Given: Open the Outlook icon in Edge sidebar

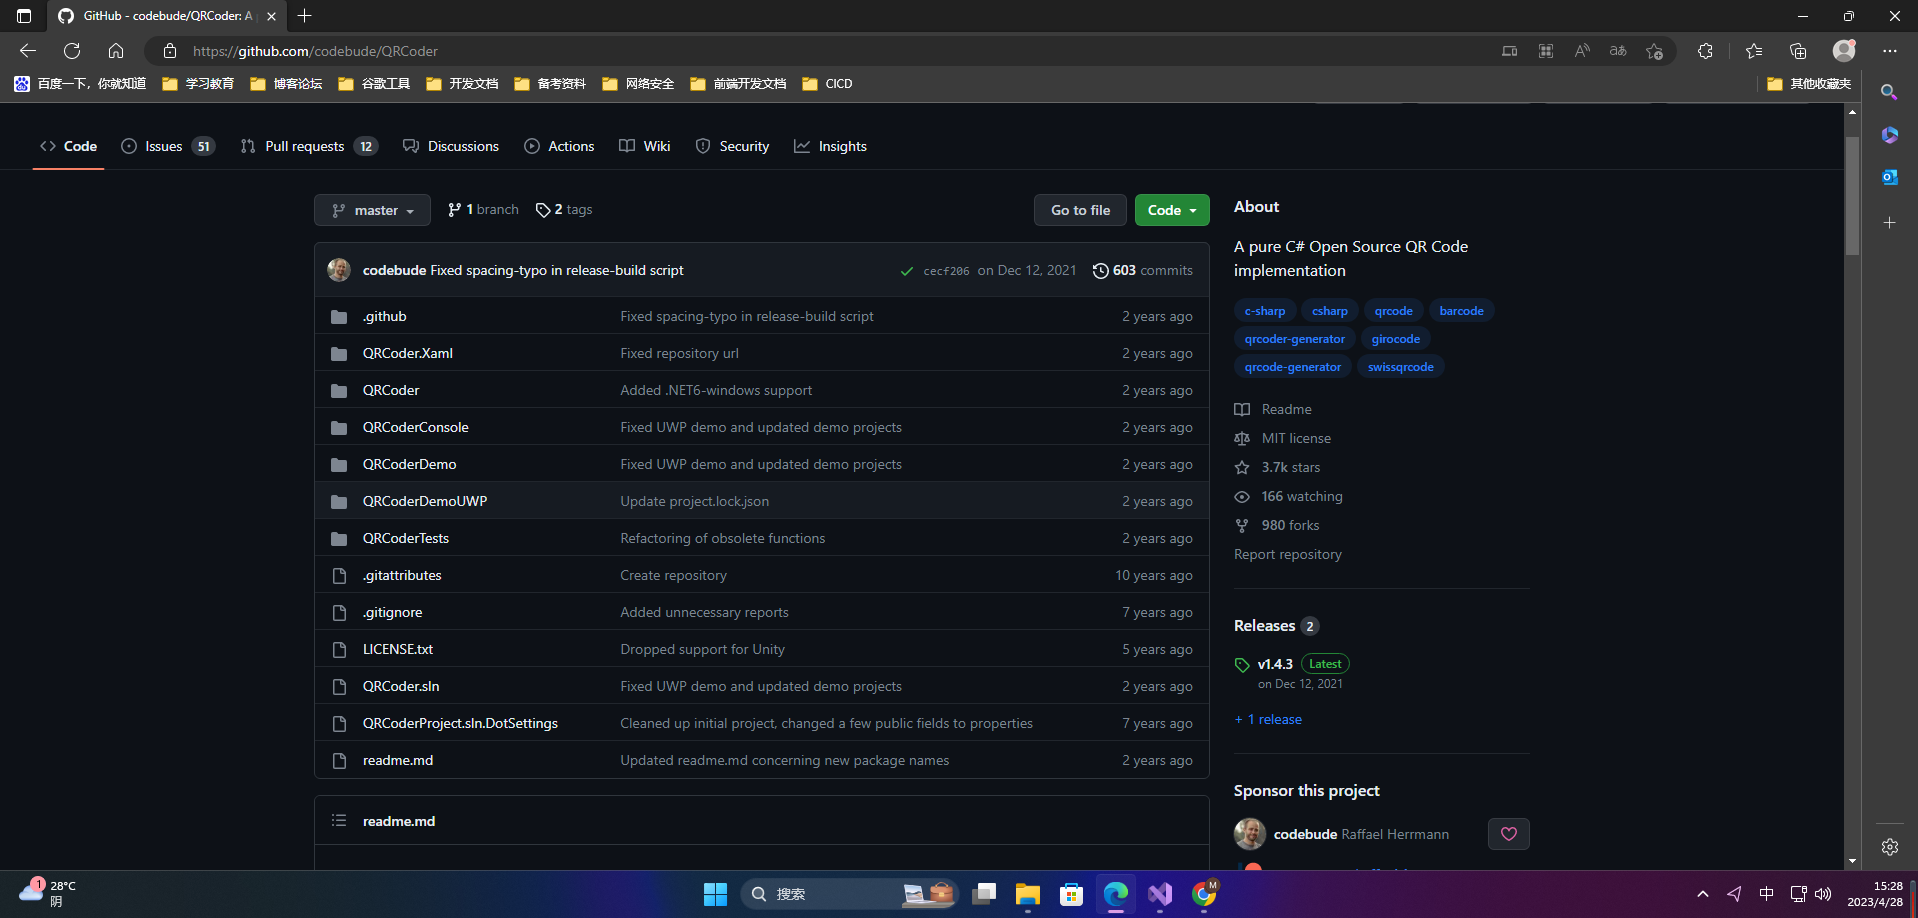Looking at the screenshot, I should pos(1889,177).
